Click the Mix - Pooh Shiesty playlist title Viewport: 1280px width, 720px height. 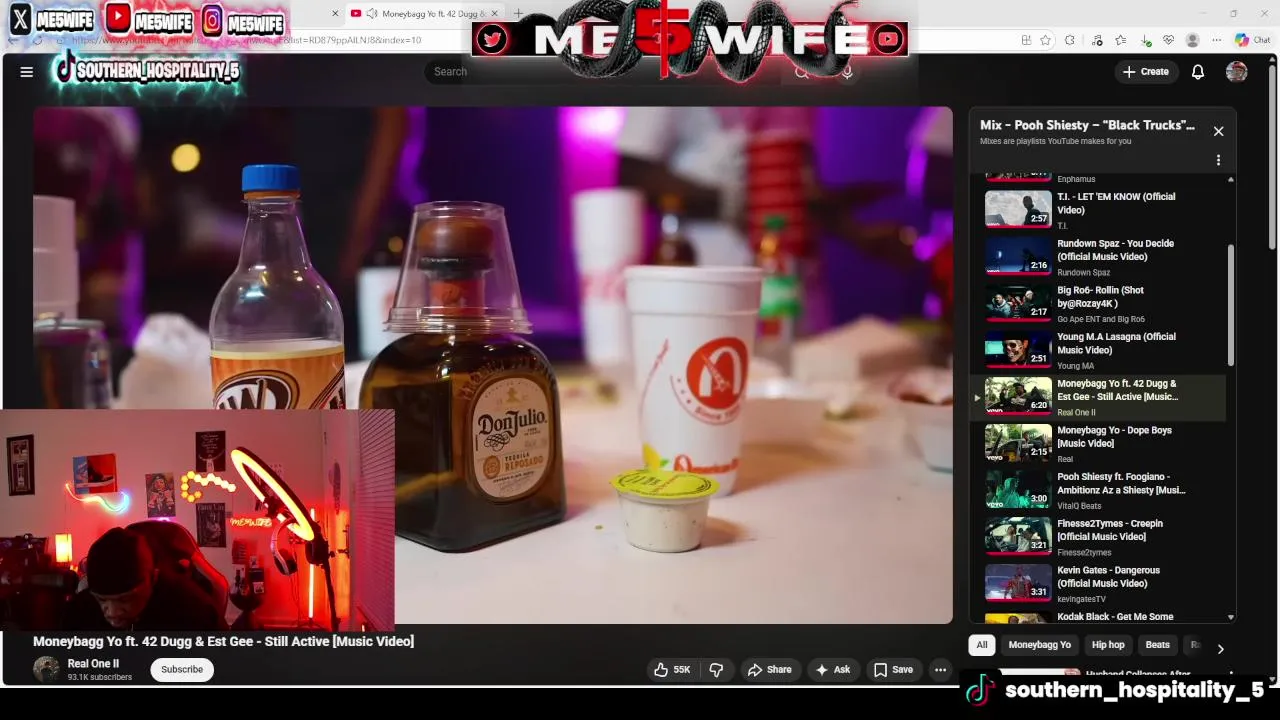point(1087,125)
